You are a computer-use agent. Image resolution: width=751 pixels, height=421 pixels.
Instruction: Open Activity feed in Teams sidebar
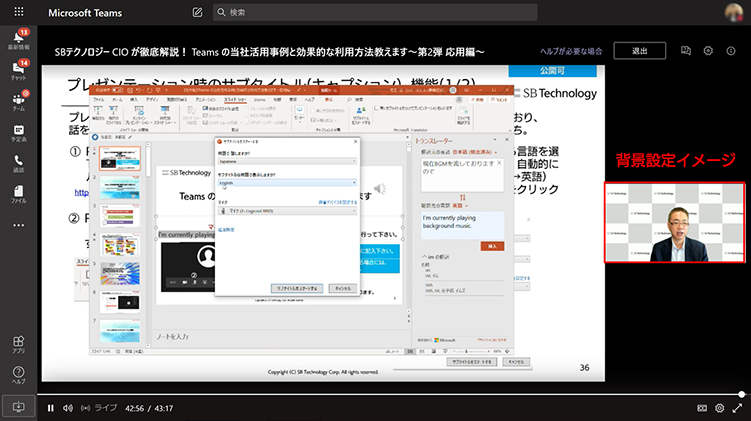point(19,40)
